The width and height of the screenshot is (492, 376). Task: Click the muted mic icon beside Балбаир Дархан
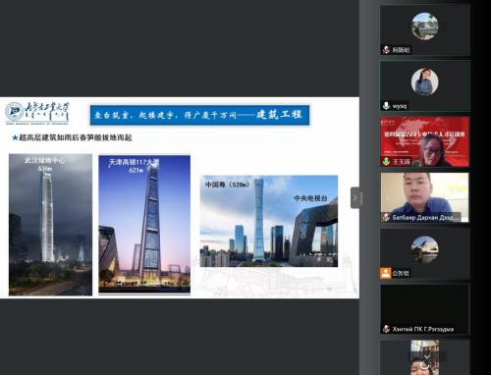386,217
